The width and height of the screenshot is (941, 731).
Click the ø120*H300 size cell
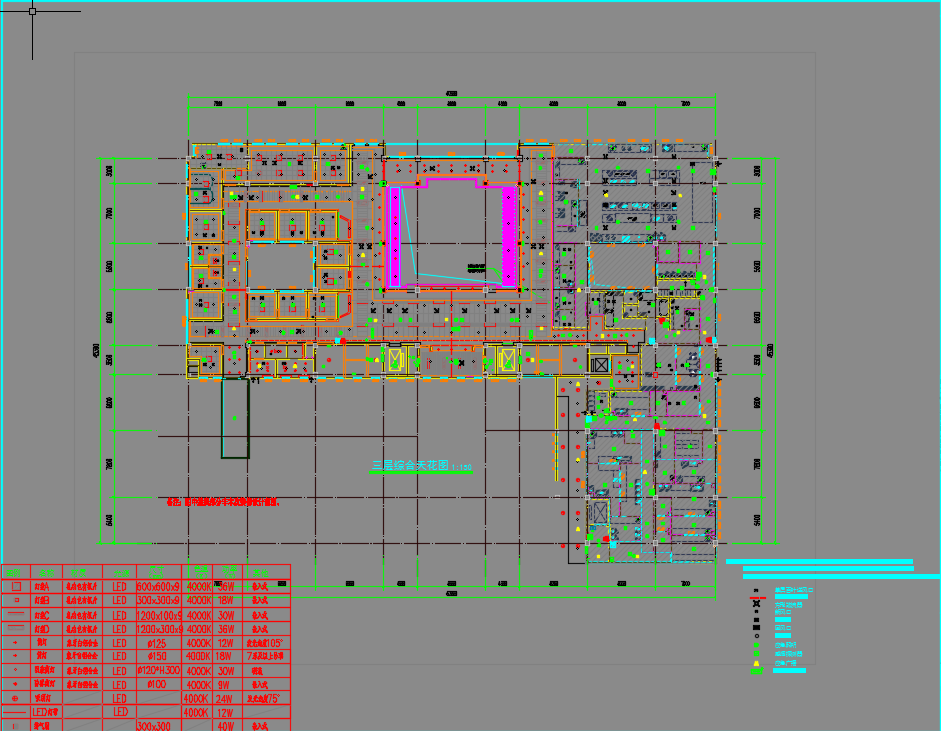158,670
